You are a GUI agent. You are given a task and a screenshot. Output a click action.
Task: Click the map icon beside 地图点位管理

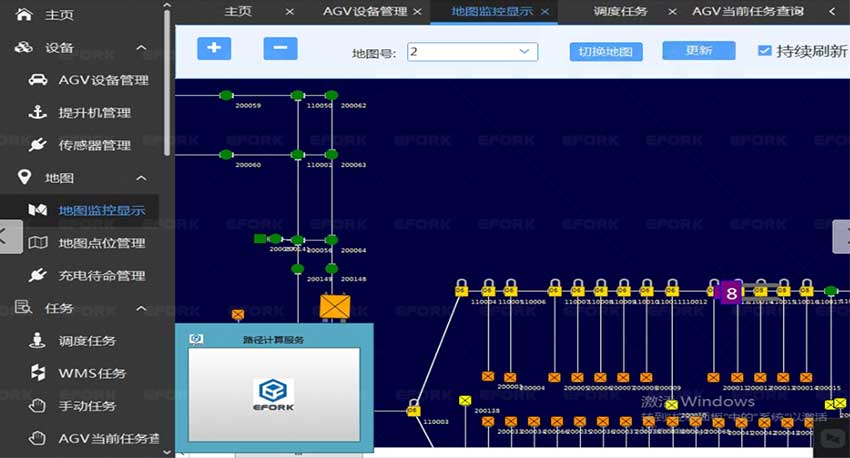[38, 242]
